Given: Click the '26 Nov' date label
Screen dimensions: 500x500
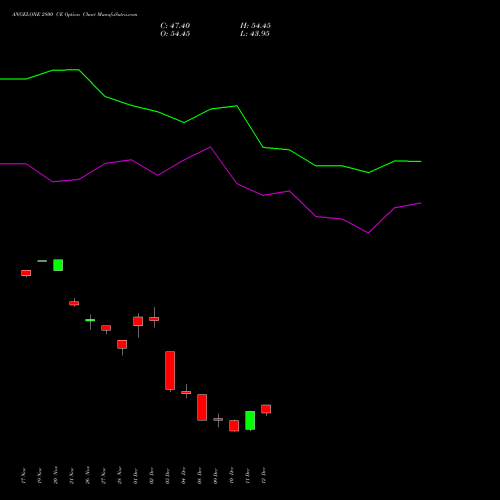Looking at the screenshot, I should click(x=87, y=476).
